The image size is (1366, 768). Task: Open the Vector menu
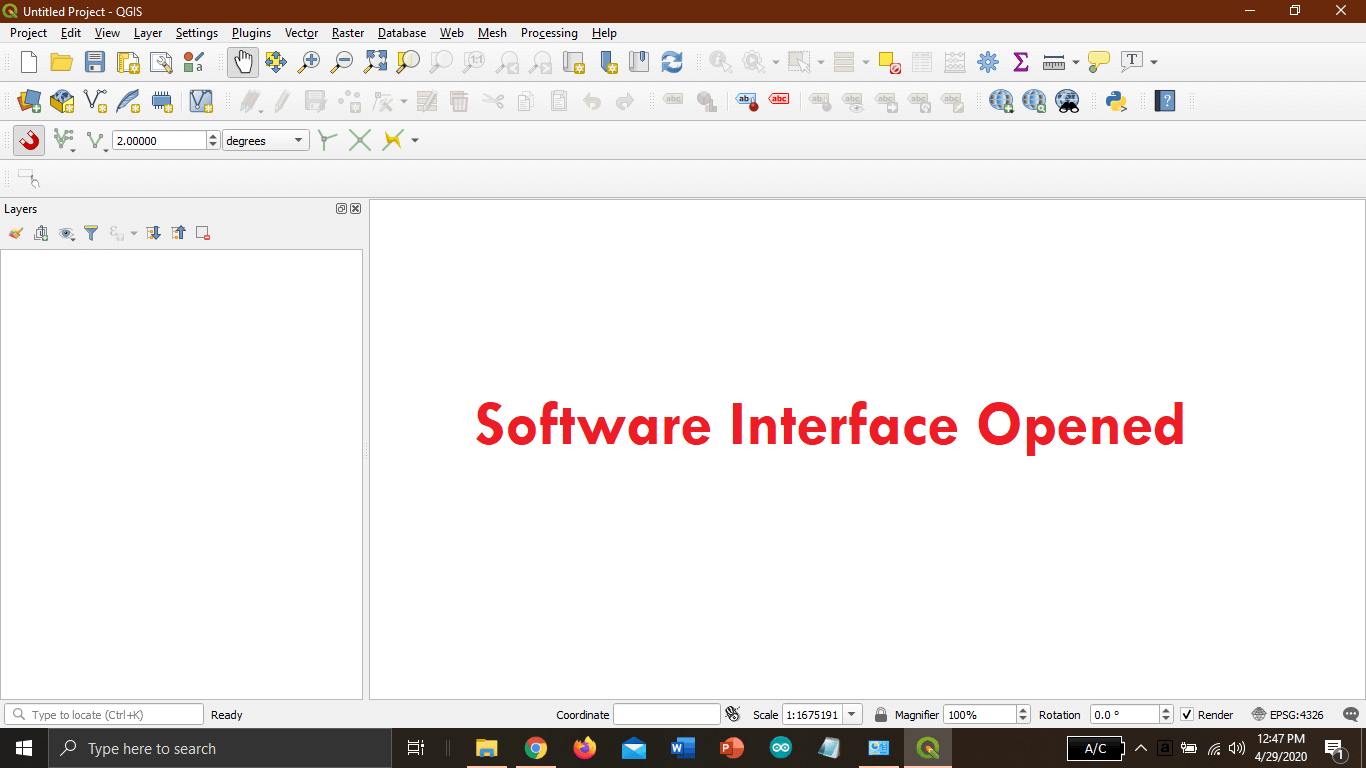301,33
